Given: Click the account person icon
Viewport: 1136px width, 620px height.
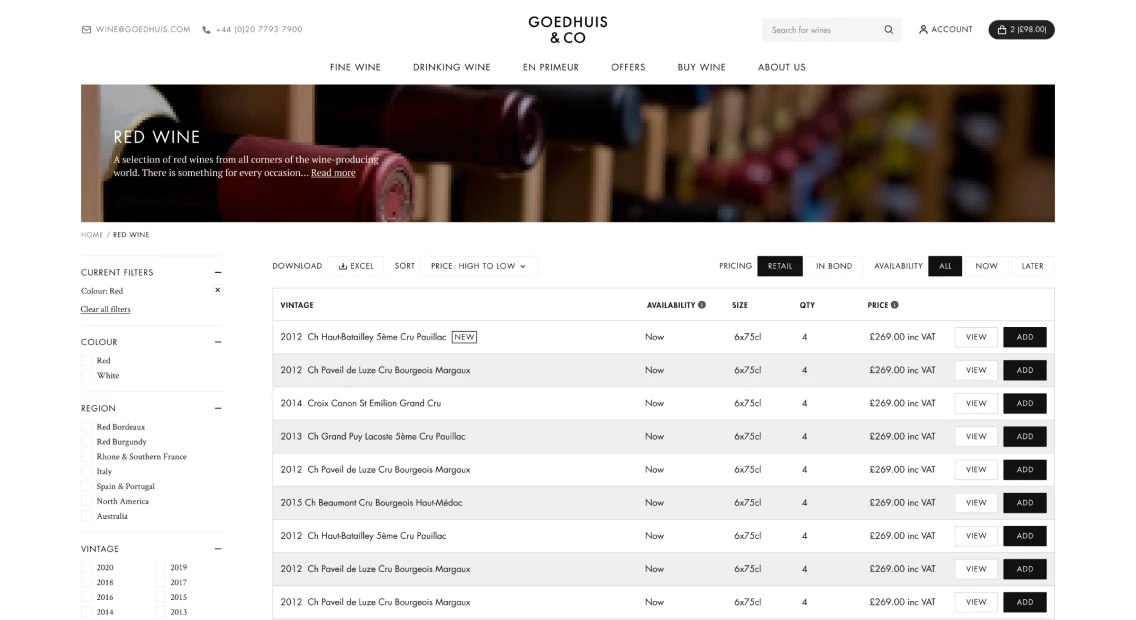Looking at the screenshot, I should tap(923, 30).
